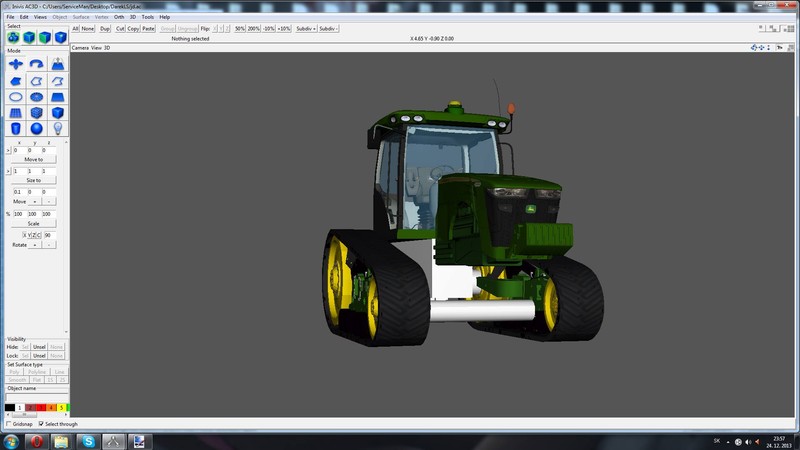
Task: Open the Views menu
Action: click(x=40, y=17)
